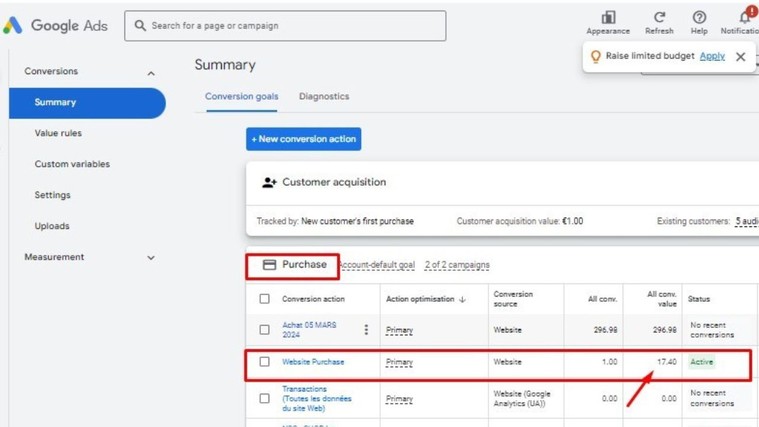The image size is (759, 427).
Task: Switch to the Conversion goals tab
Action: 242,96
